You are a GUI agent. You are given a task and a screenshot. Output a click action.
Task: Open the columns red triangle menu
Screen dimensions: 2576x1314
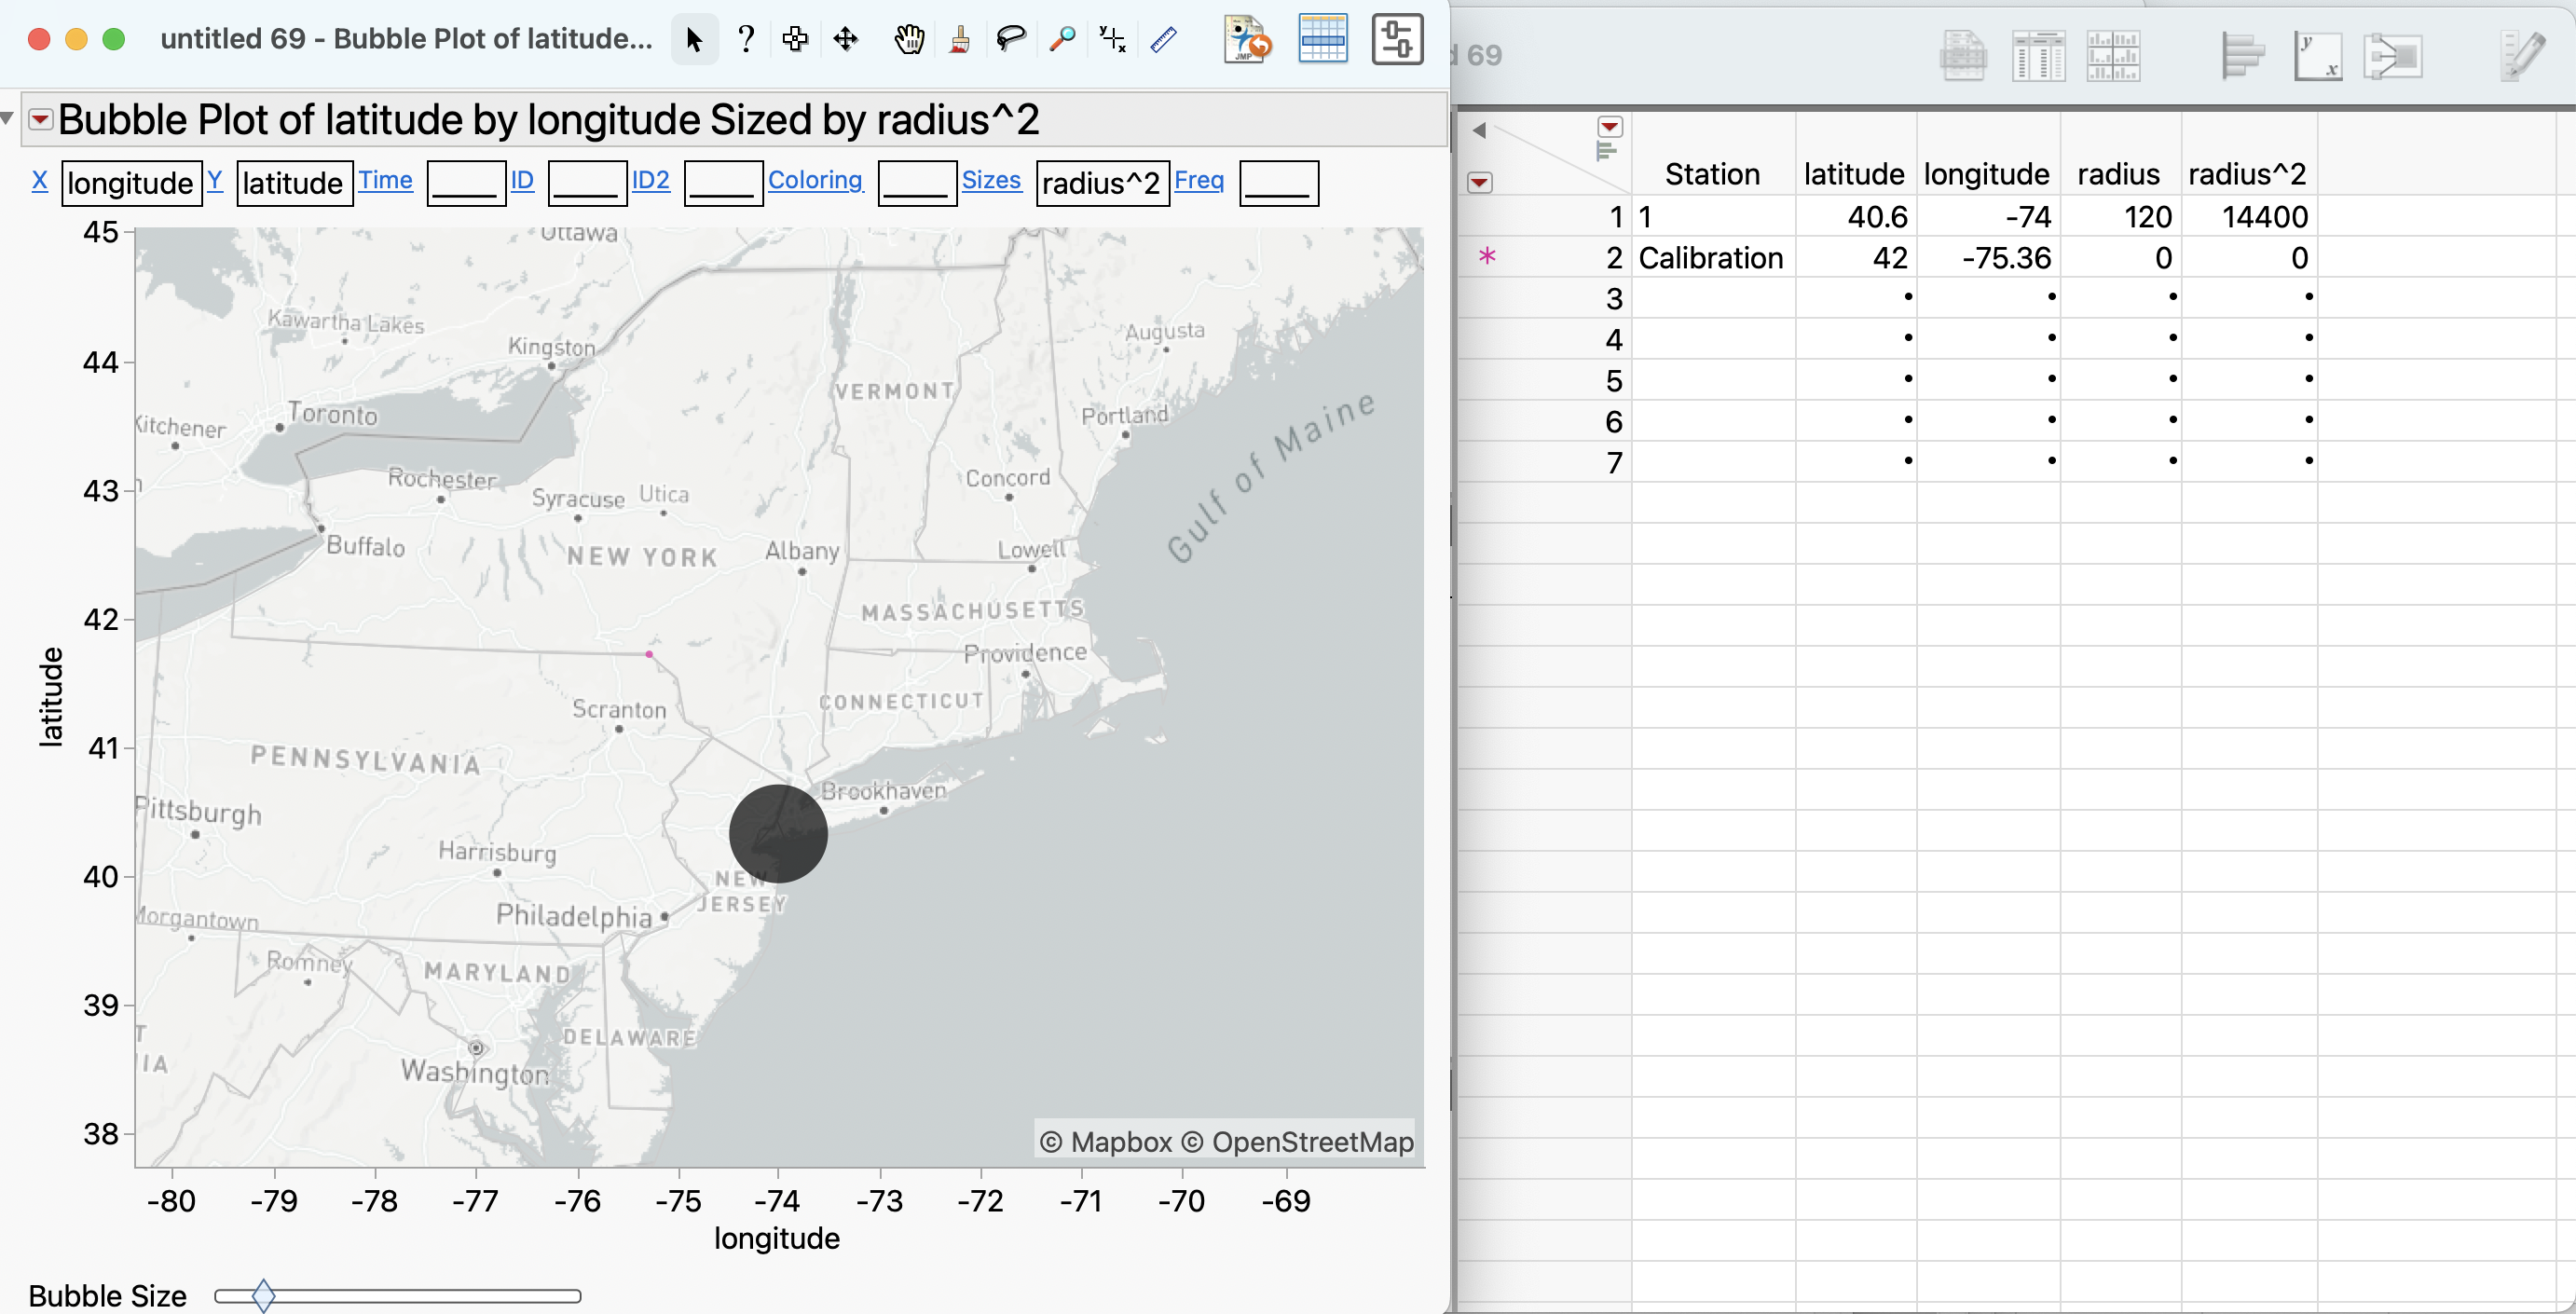(x=1609, y=127)
